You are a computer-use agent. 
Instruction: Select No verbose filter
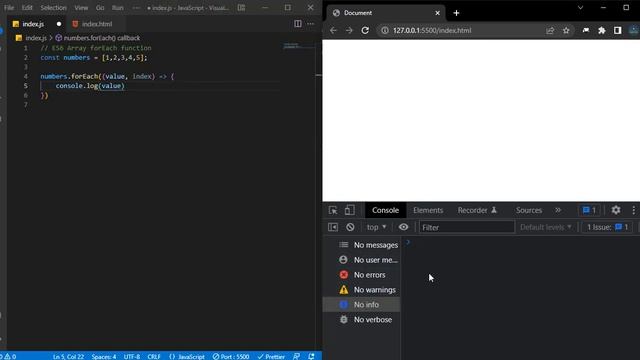(362, 320)
